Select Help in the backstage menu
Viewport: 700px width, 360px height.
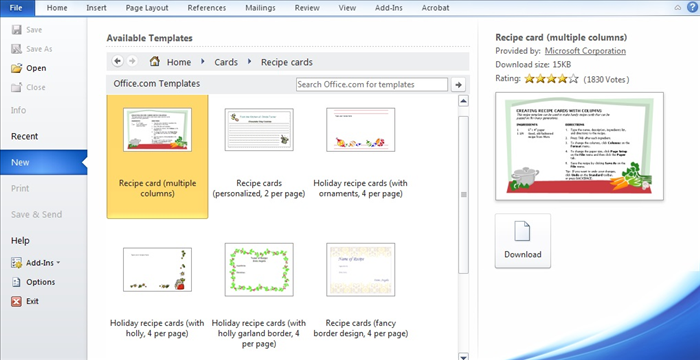(20, 241)
